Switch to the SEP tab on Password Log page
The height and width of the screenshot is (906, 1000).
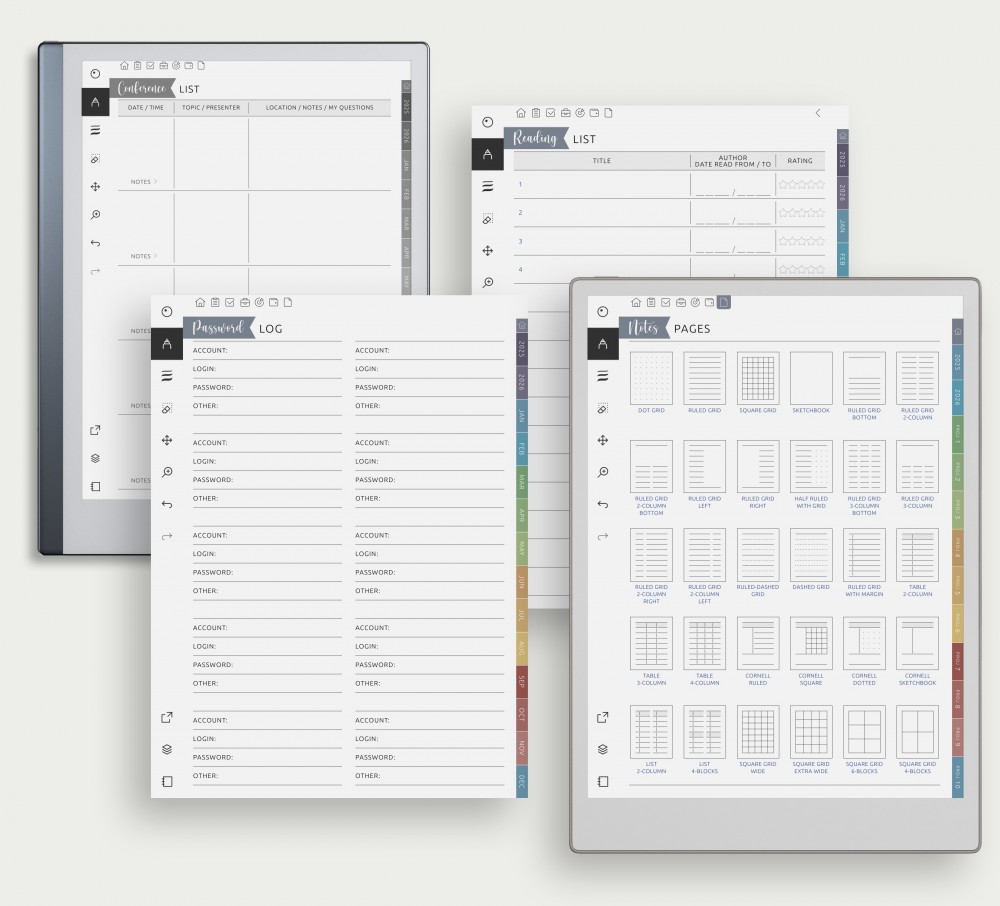521,682
